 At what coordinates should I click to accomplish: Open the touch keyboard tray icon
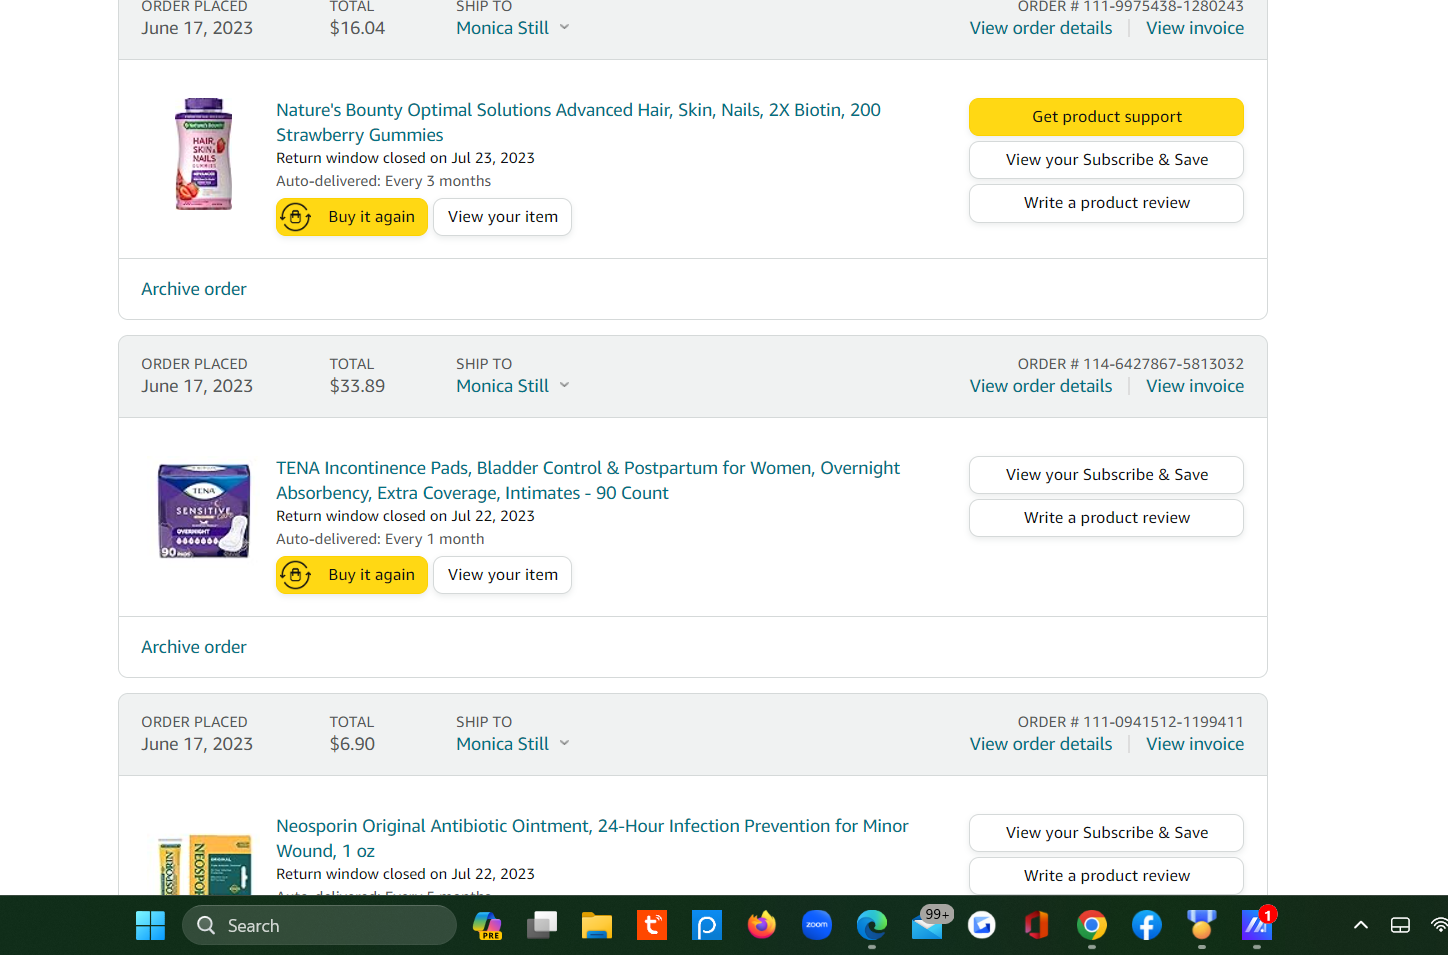pos(1400,926)
